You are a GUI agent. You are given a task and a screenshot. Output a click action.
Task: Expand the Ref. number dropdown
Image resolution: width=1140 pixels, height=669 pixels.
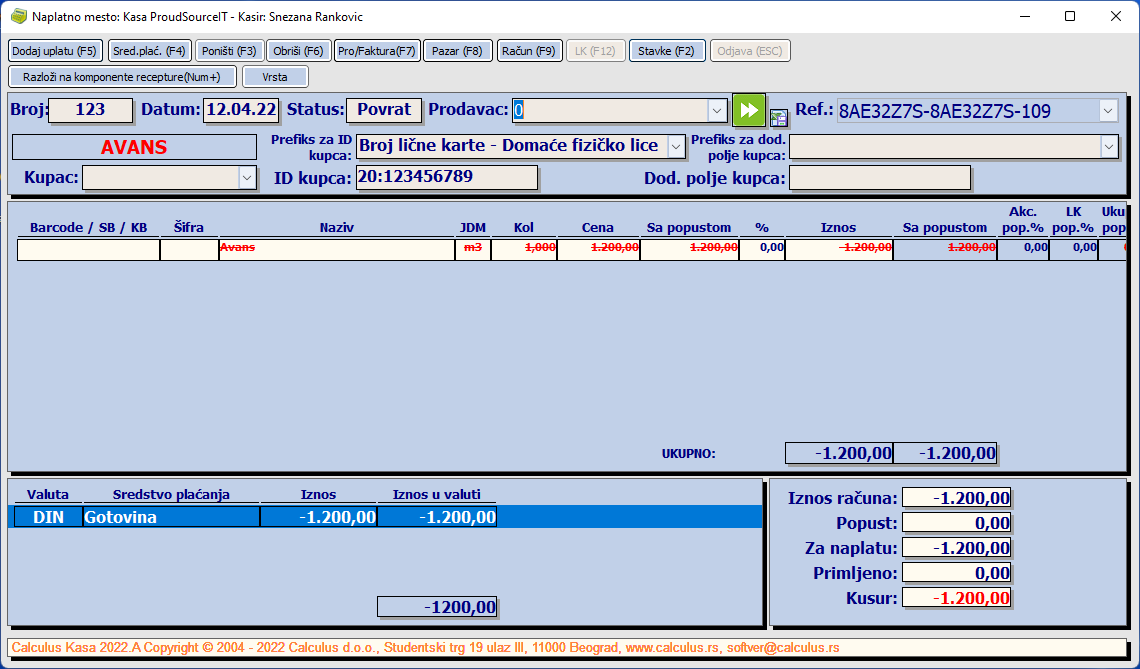pyautogui.click(x=1108, y=110)
